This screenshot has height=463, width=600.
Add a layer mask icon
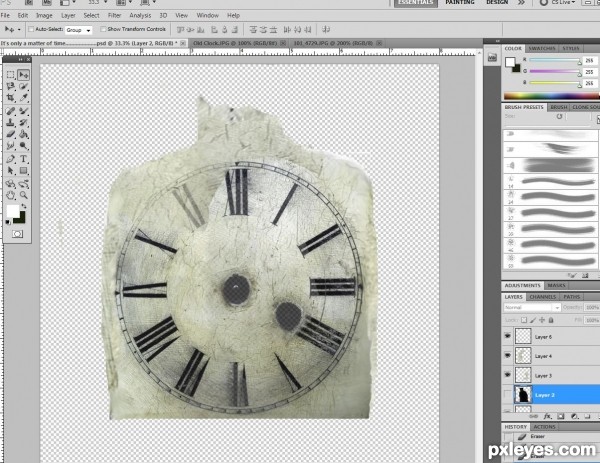click(561, 416)
